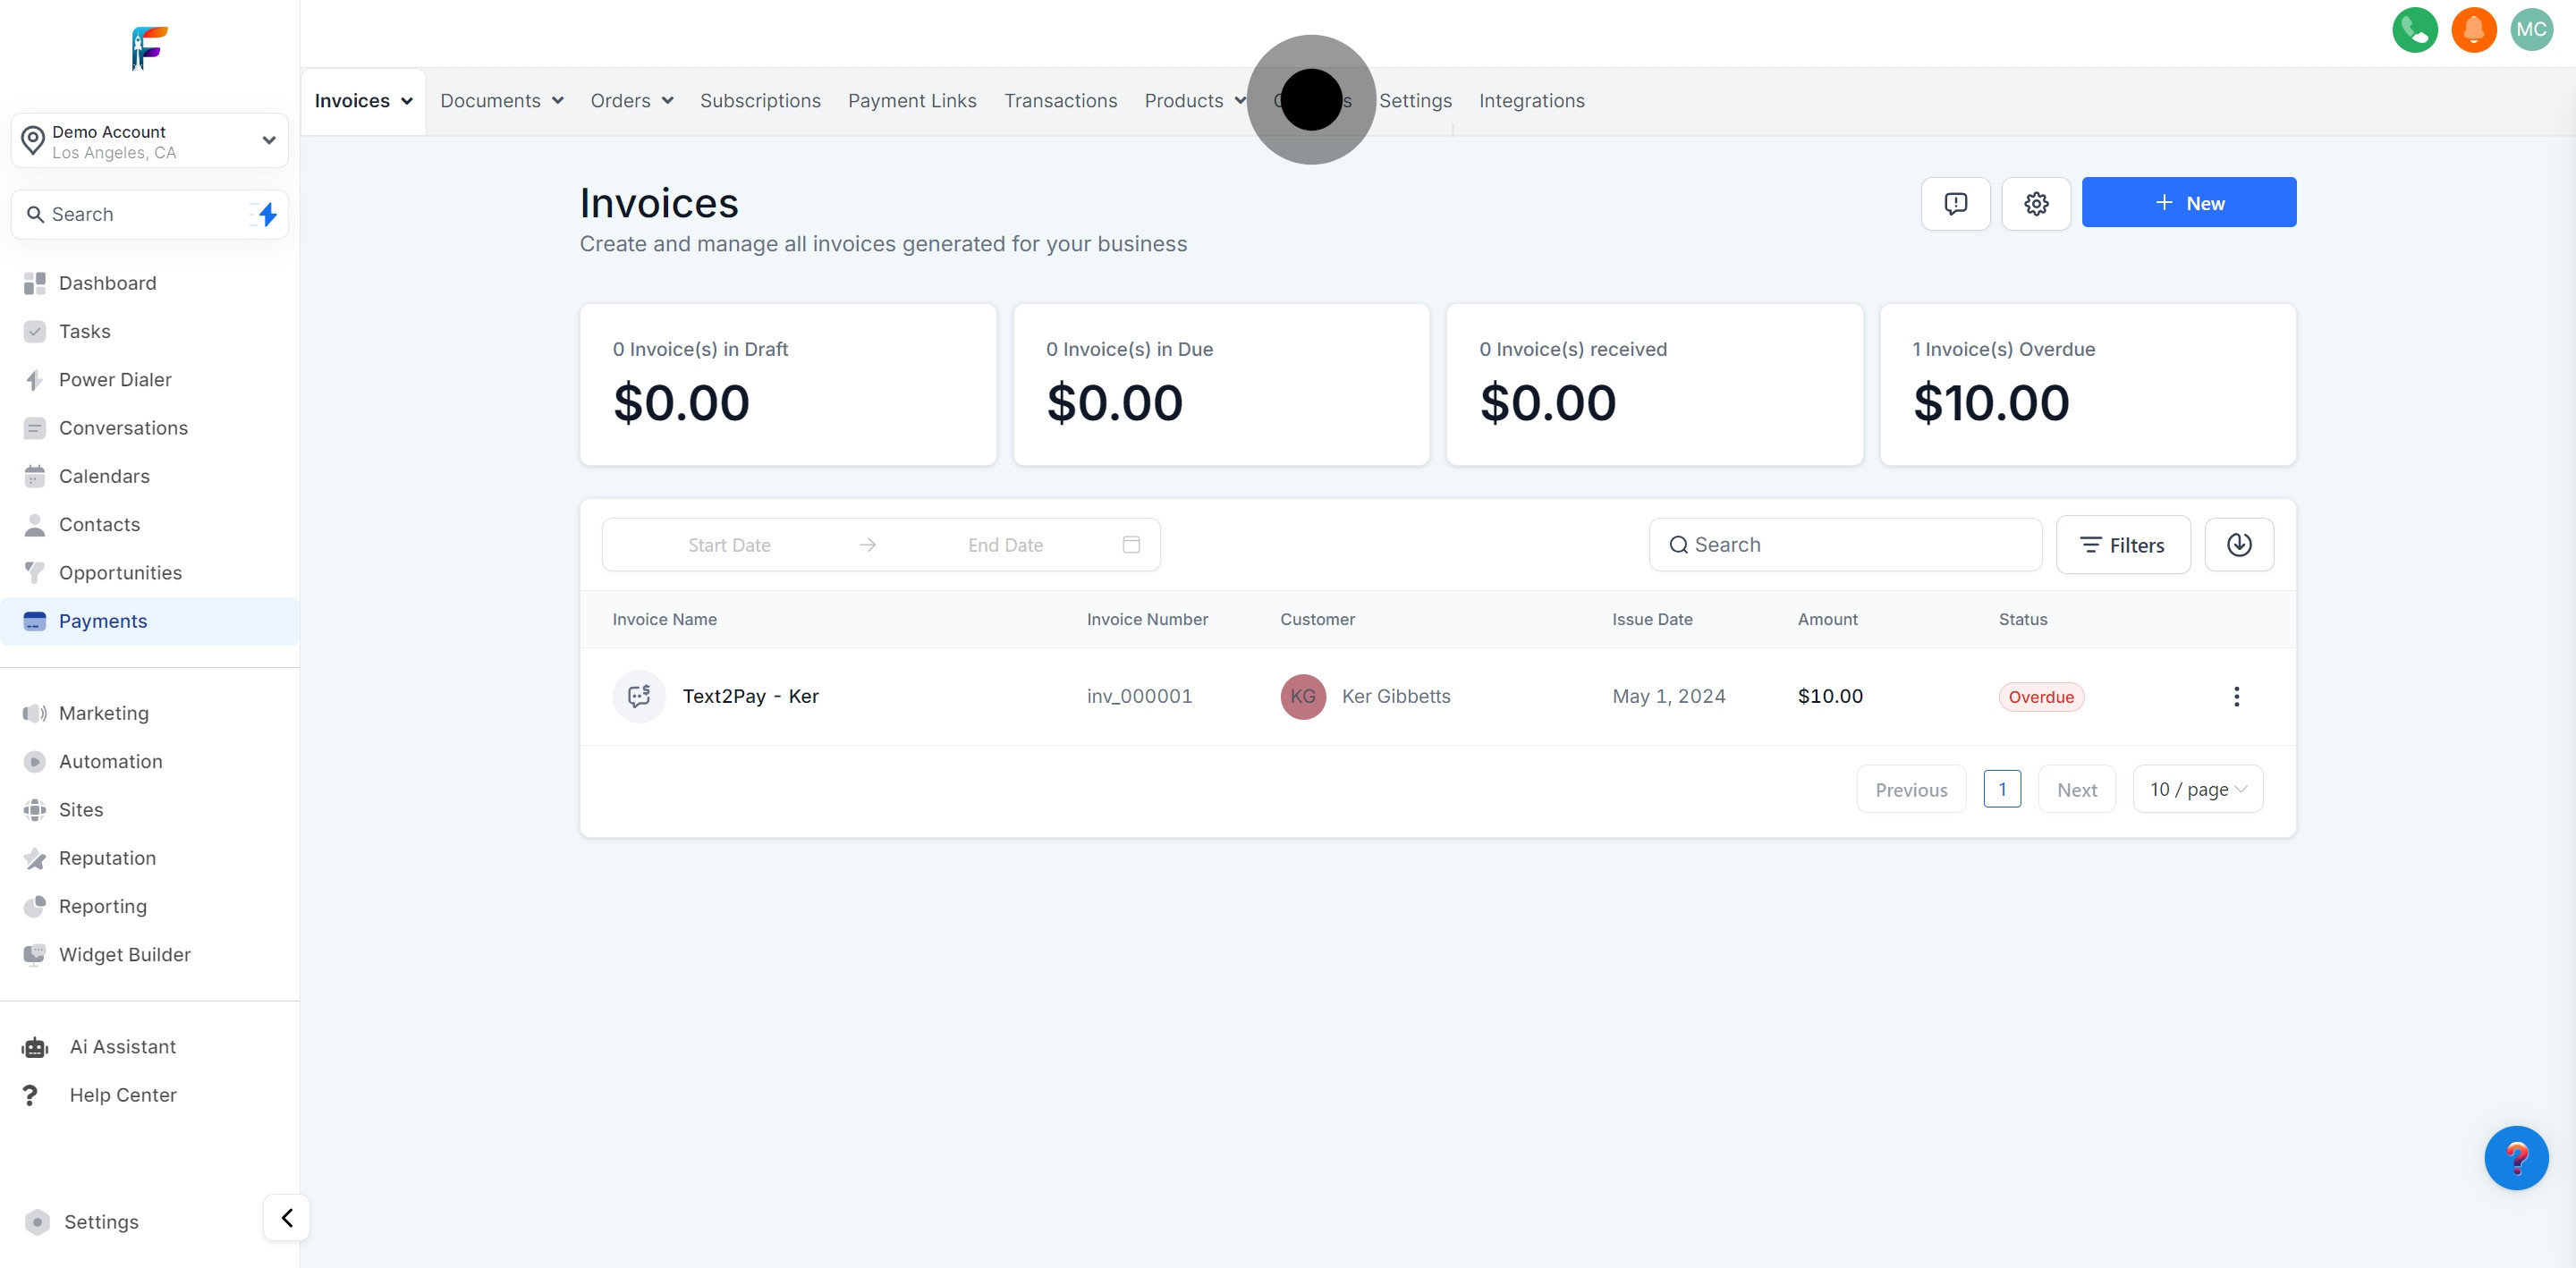This screenshot has width=2576, height=1268.
Task: Click the invoice settings gear icon
Action: 2035,204
